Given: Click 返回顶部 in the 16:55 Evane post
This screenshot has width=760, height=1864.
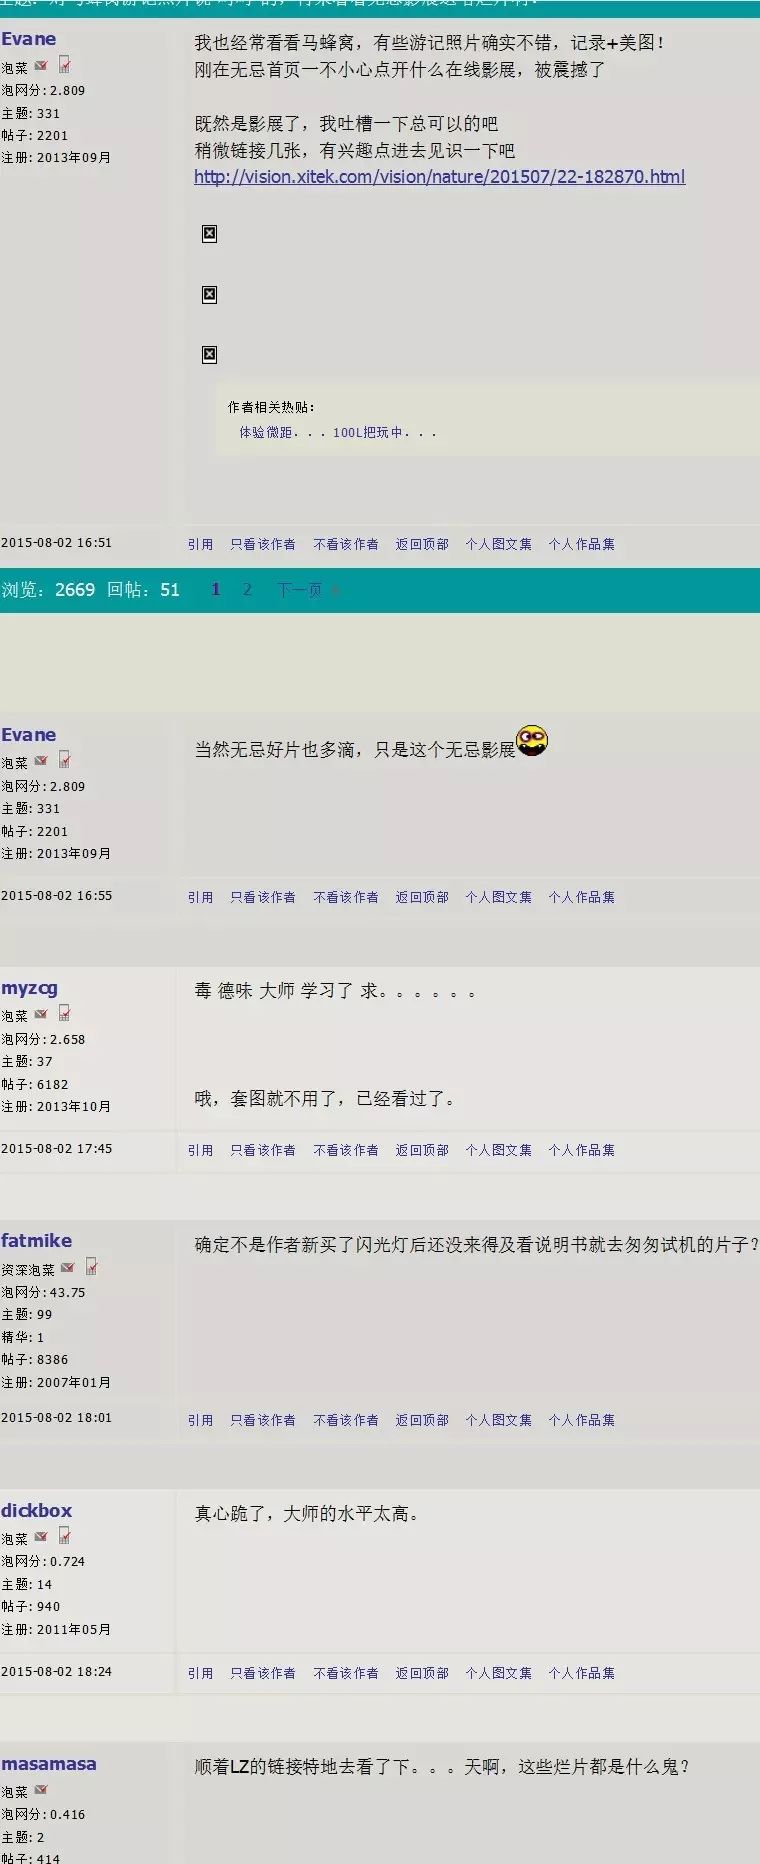Looking at the screenshot, I should pyautogui.click(x=421, y=897).
